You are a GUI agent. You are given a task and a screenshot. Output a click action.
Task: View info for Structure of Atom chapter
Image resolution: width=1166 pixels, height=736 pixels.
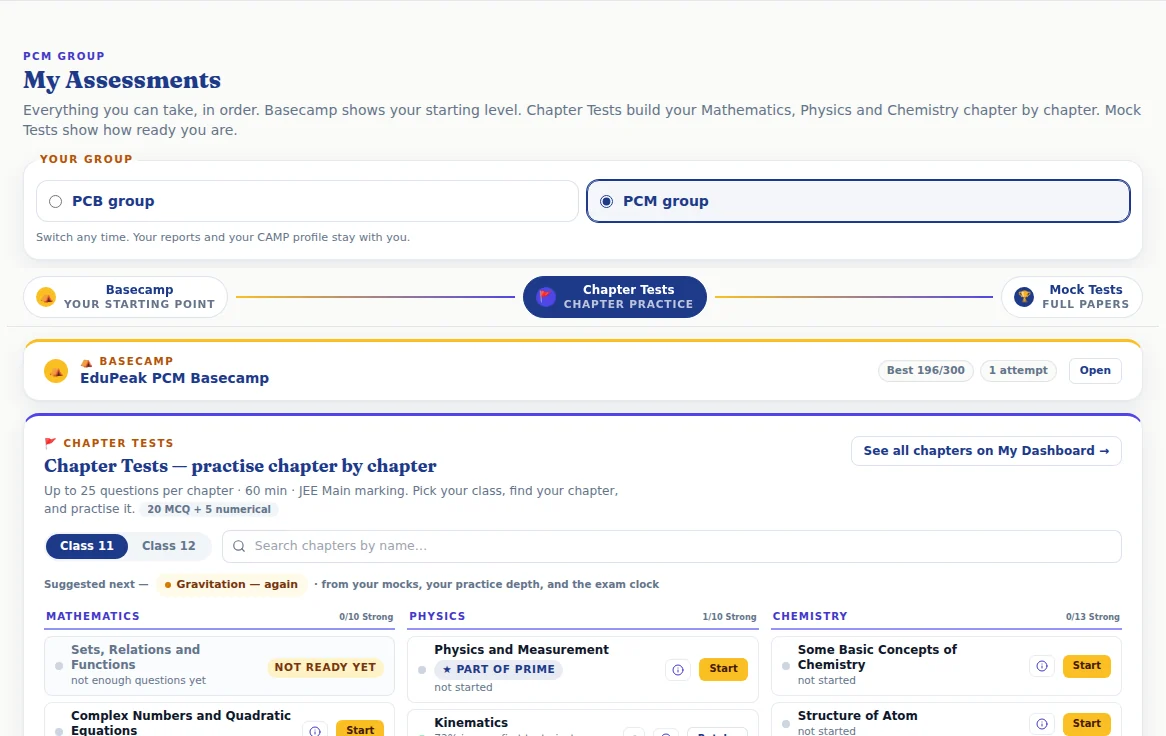(1042, 723)
